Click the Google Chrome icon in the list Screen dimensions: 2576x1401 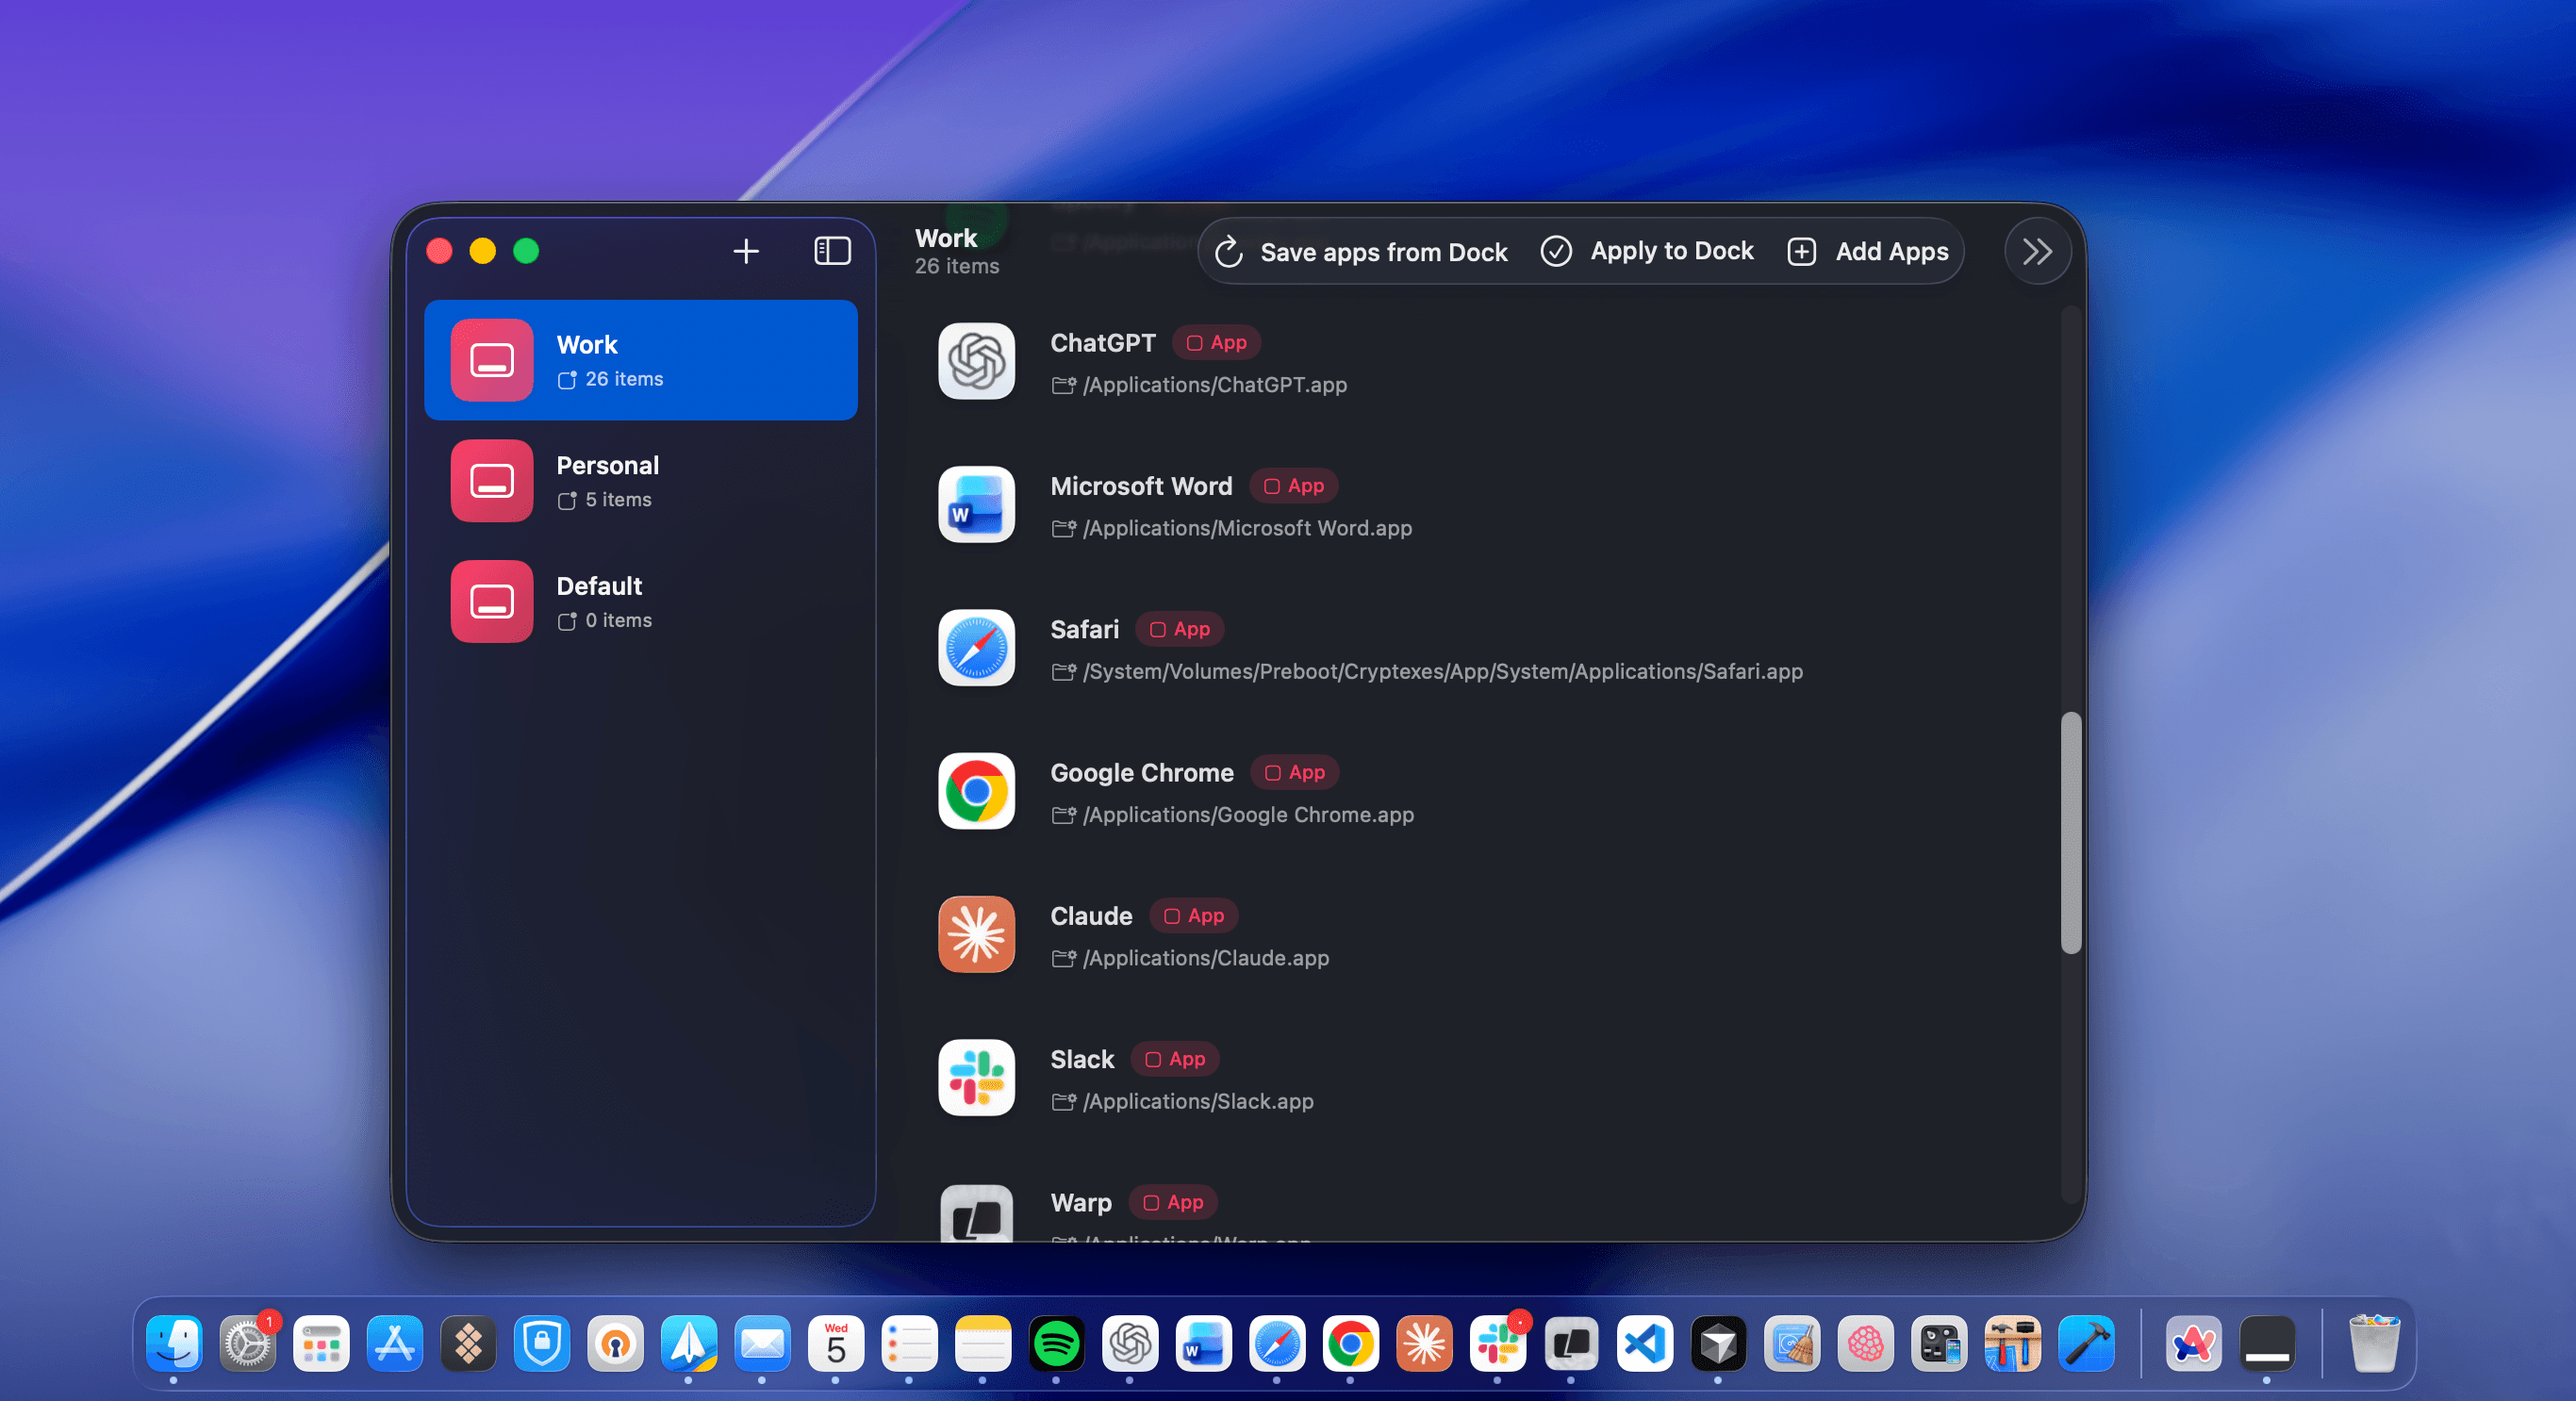pos(976,792)
